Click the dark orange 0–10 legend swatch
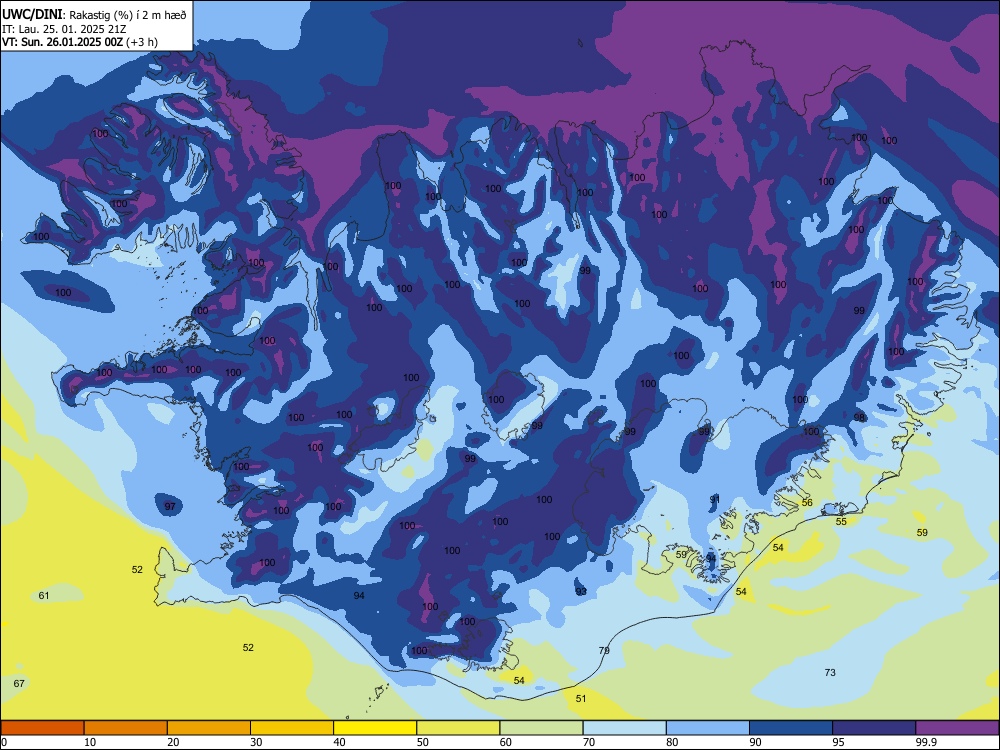 point(42,728)
